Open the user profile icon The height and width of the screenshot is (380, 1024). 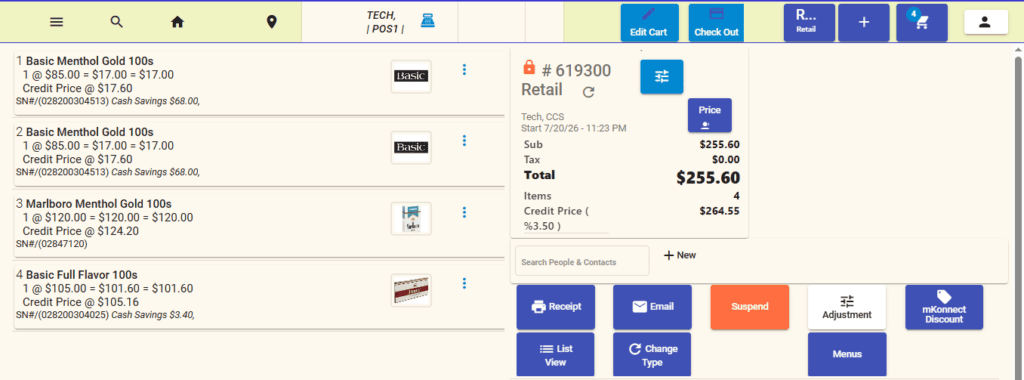point(985,22)
